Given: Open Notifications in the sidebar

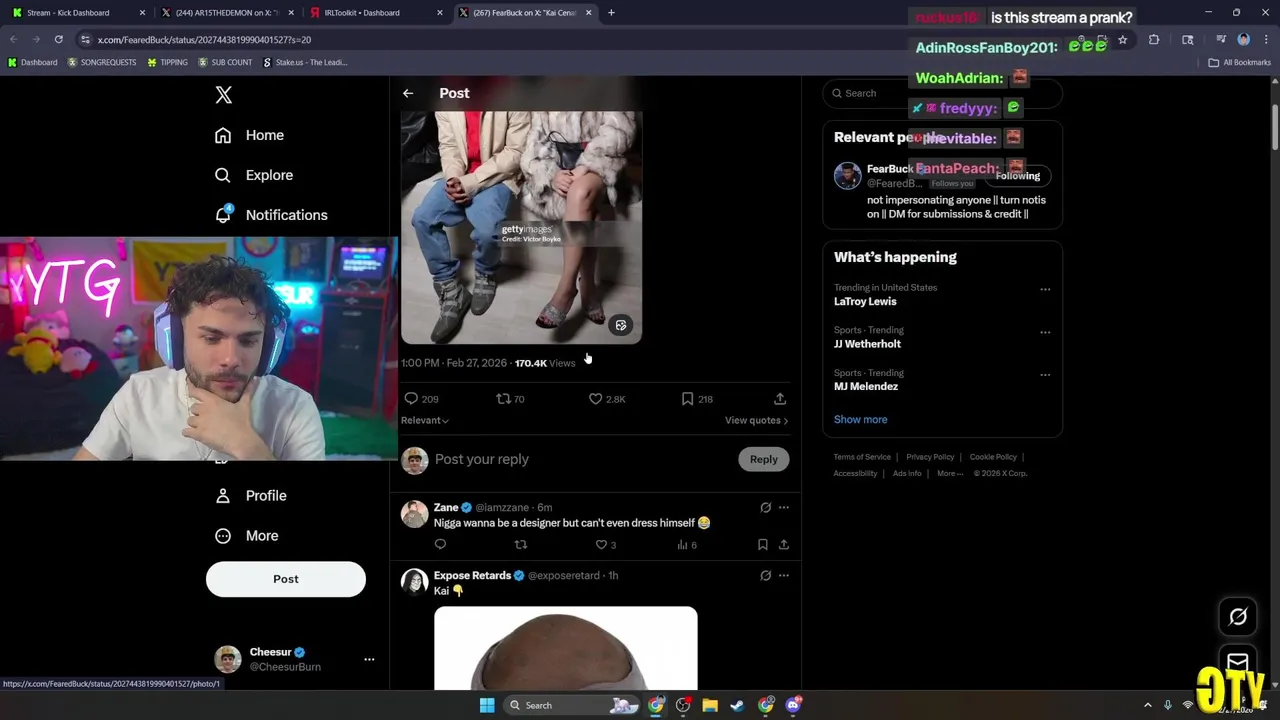Looking at the screenshot, I should (271, 215).
